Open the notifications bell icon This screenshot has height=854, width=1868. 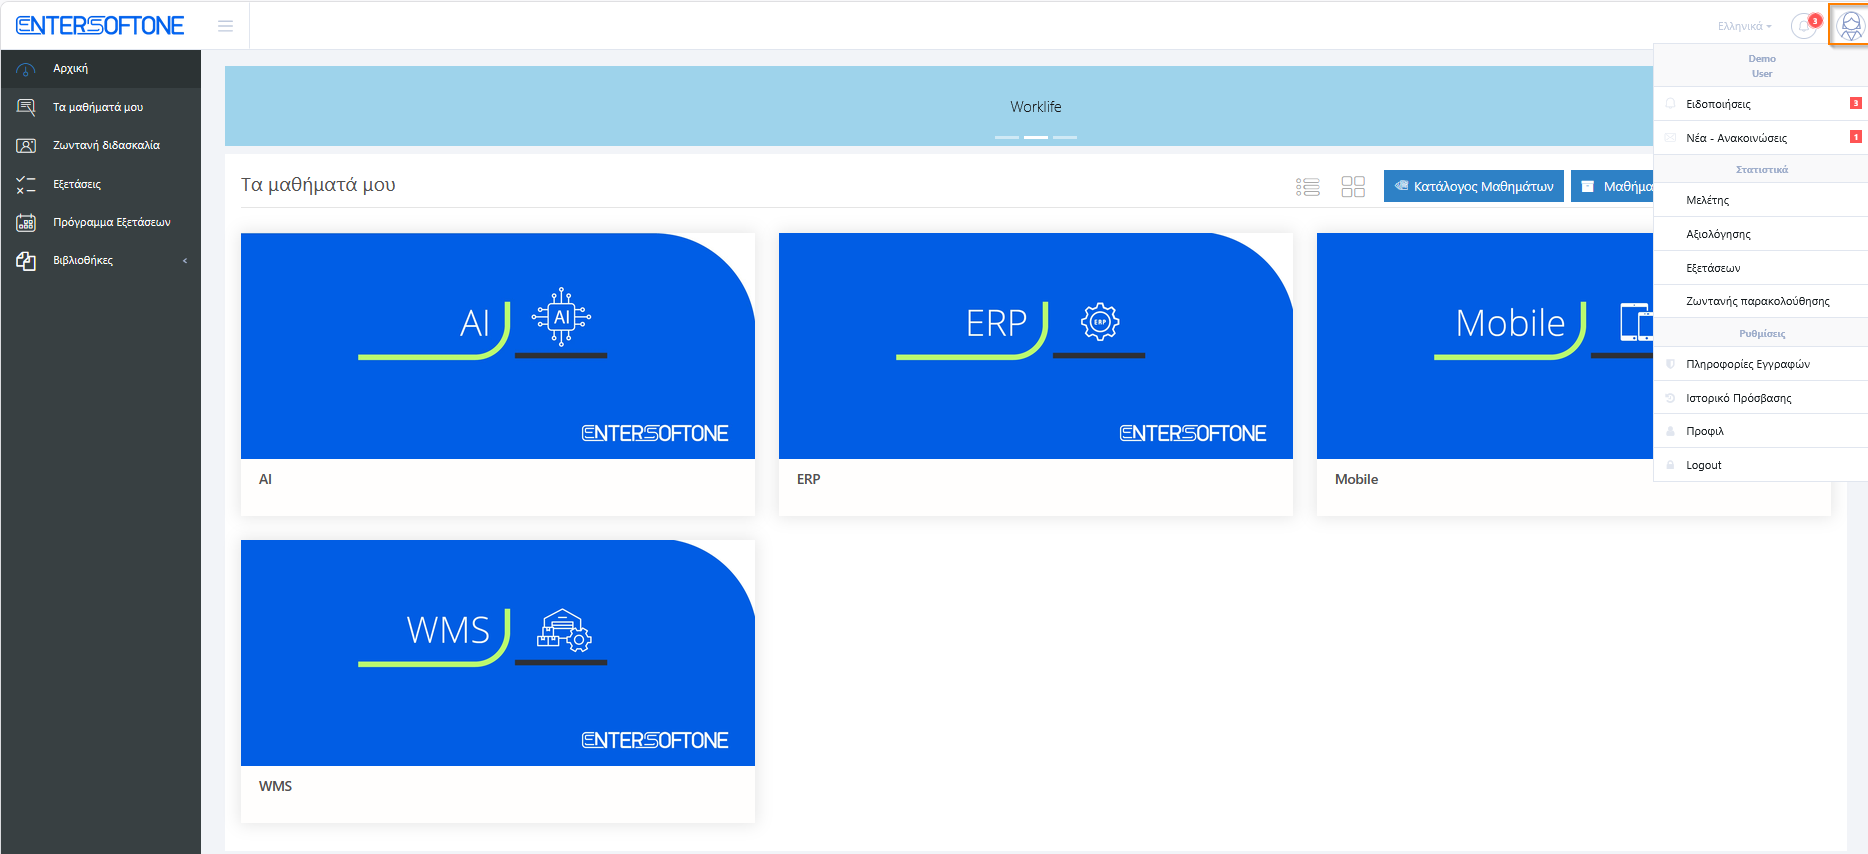pyautogui.click(x=1805, y=26)
